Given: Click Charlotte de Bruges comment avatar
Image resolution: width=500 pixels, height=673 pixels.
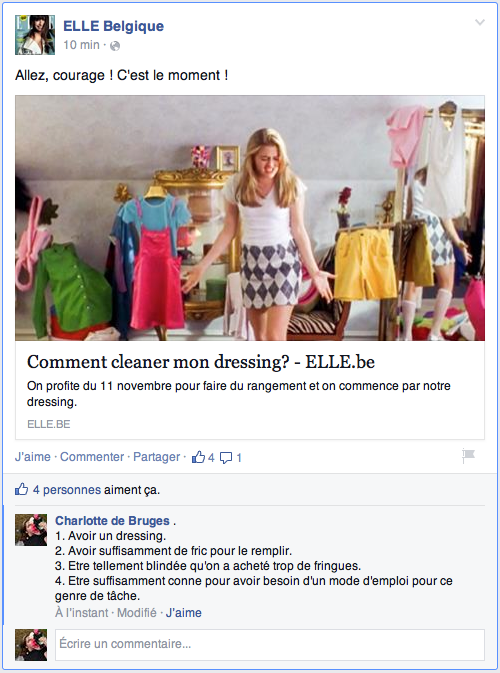Looking at the screenshot, I should 31,530.
